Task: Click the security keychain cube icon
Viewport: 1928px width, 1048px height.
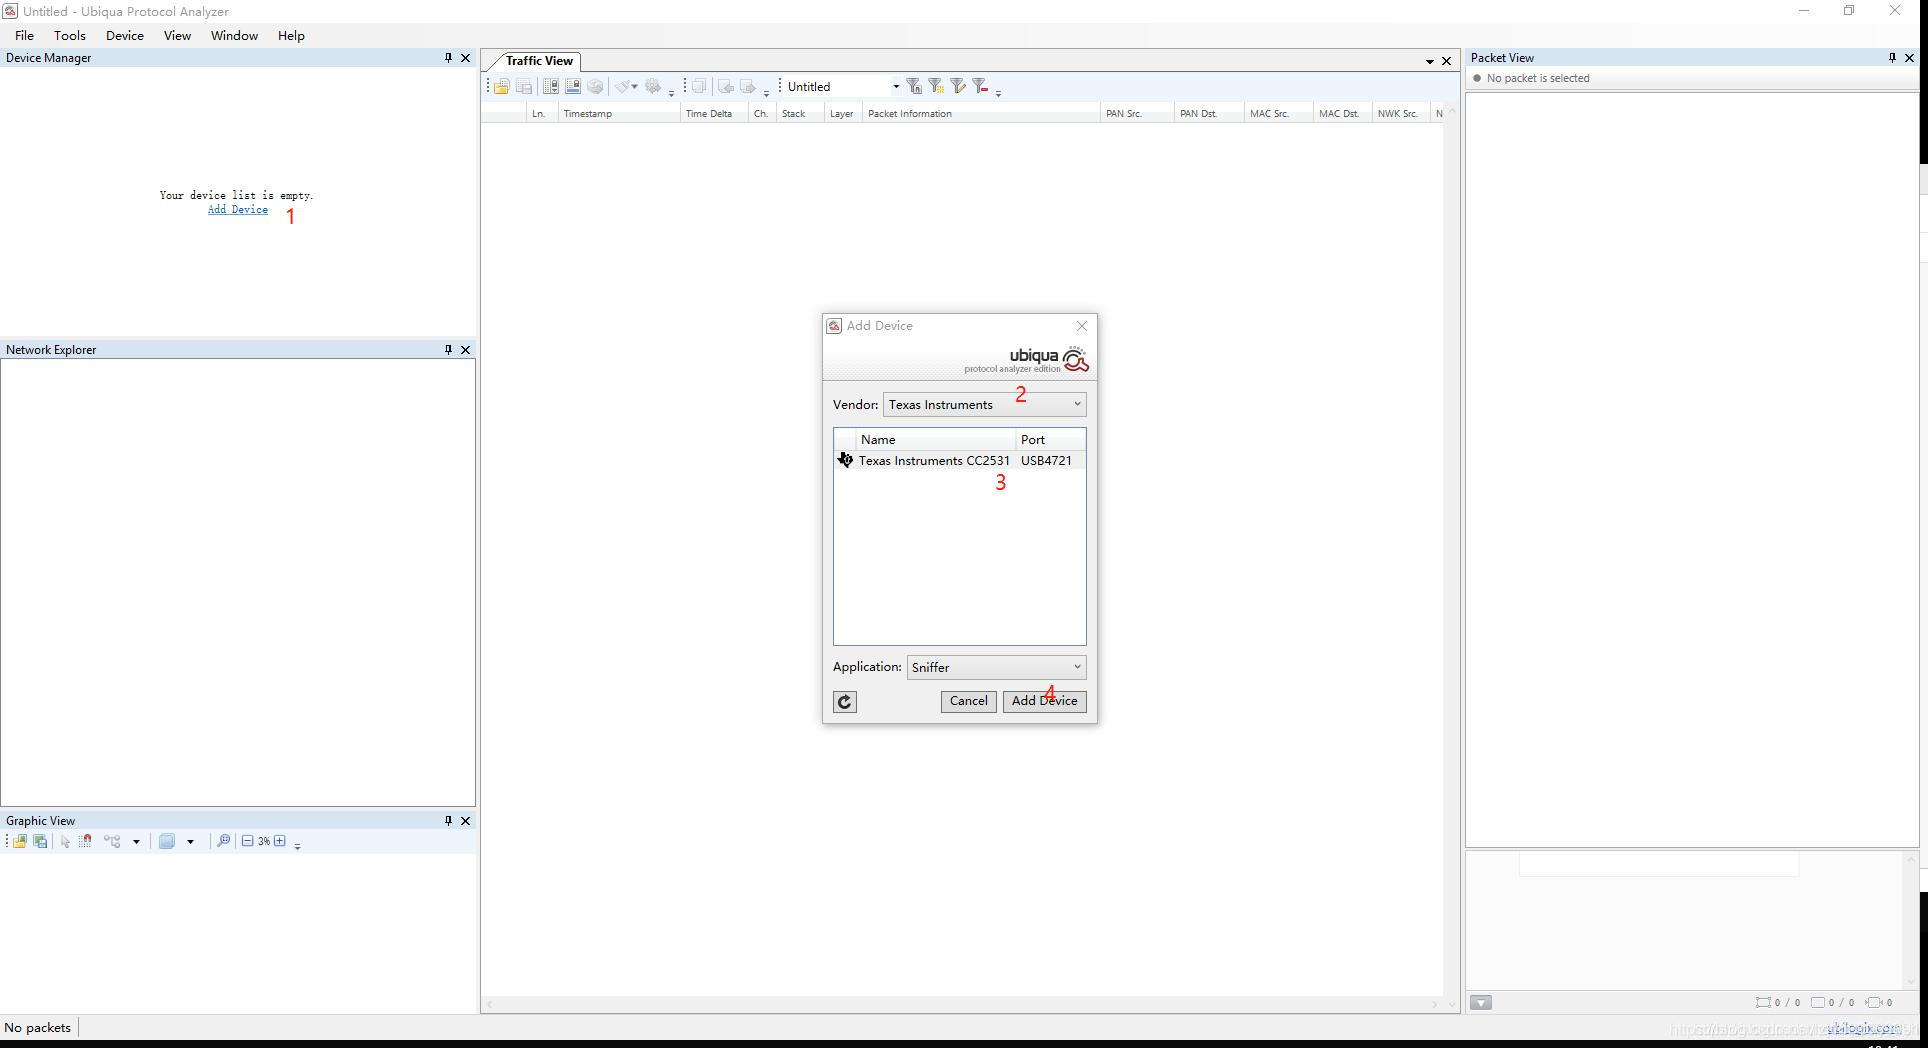Action: tap(595, 87)
